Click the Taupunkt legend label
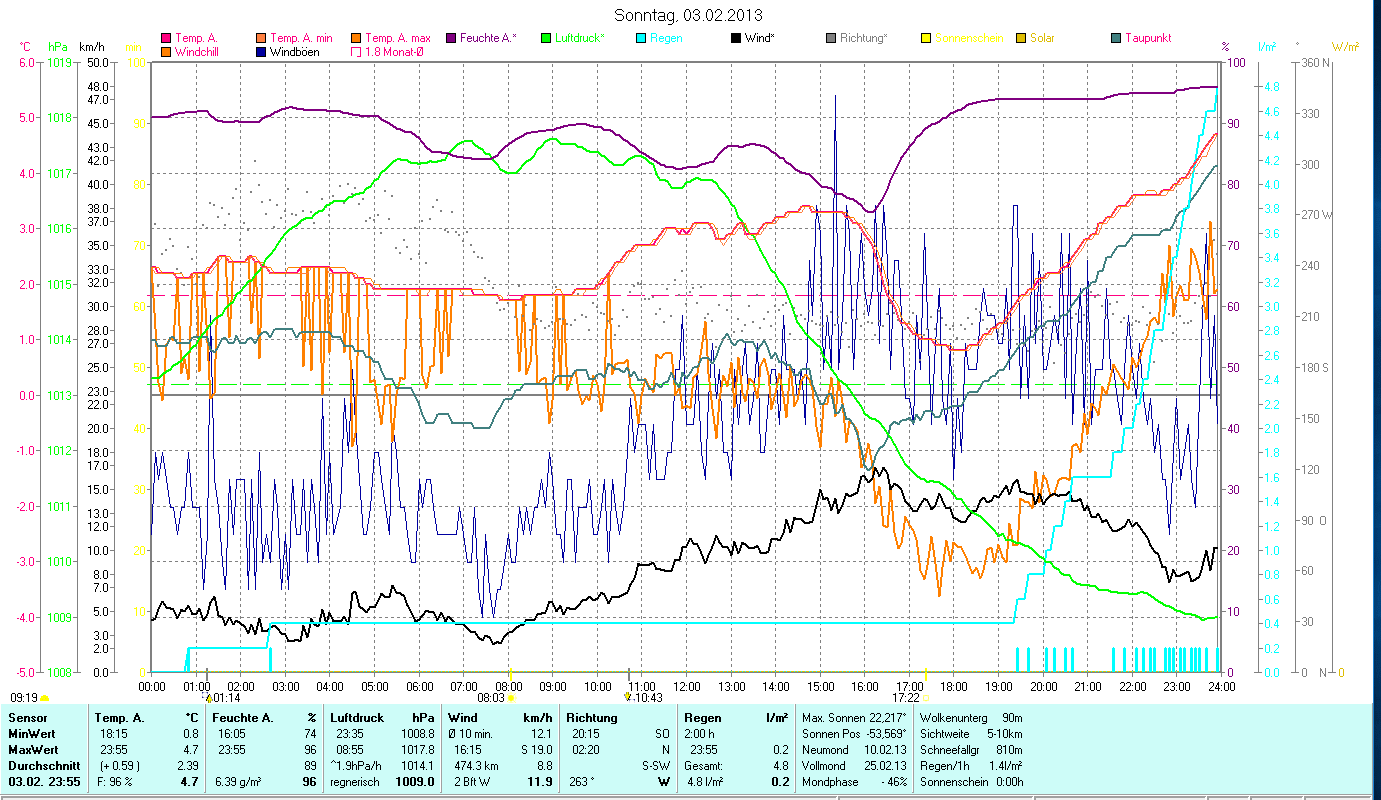Image resolution: width=1381 pixels, height=800 pixels. pos(1147,38)
